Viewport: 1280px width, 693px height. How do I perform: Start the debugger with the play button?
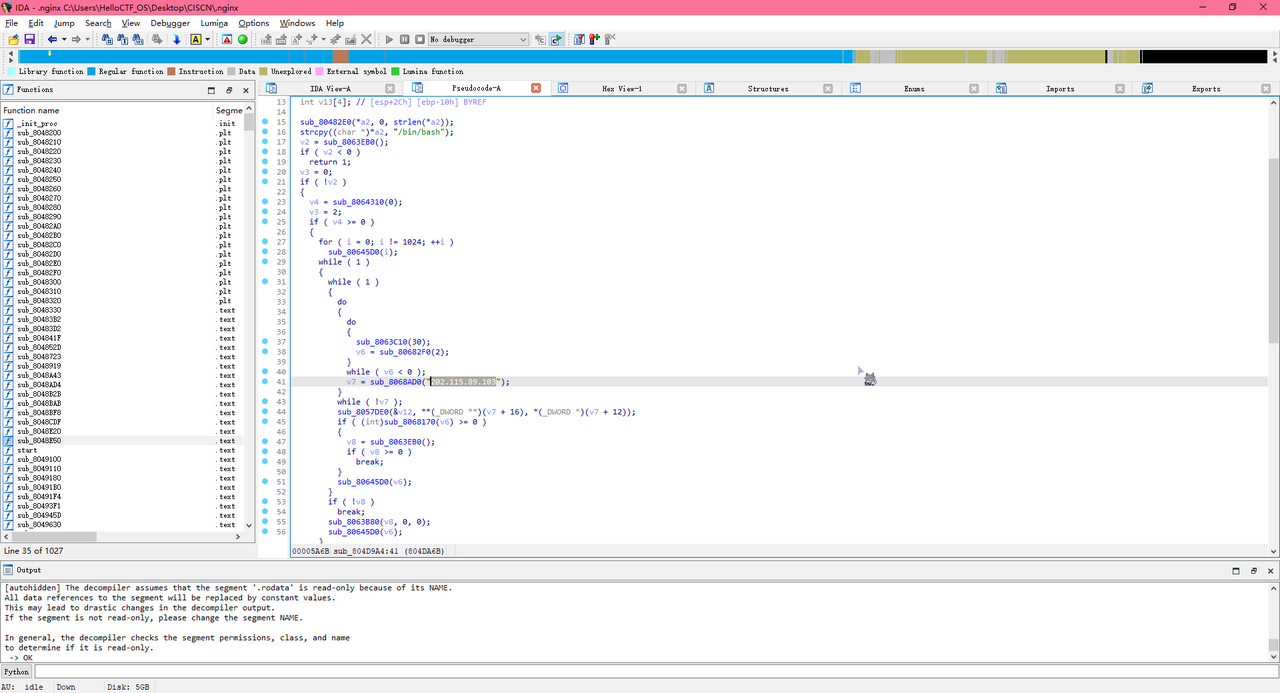click(389, 39)
